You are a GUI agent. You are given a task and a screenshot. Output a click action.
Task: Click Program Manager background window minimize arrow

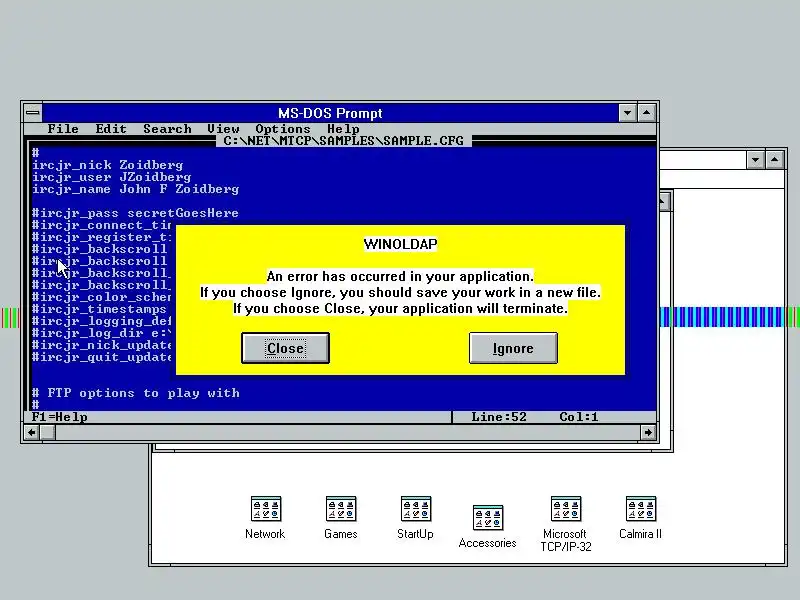click(756, 160)
